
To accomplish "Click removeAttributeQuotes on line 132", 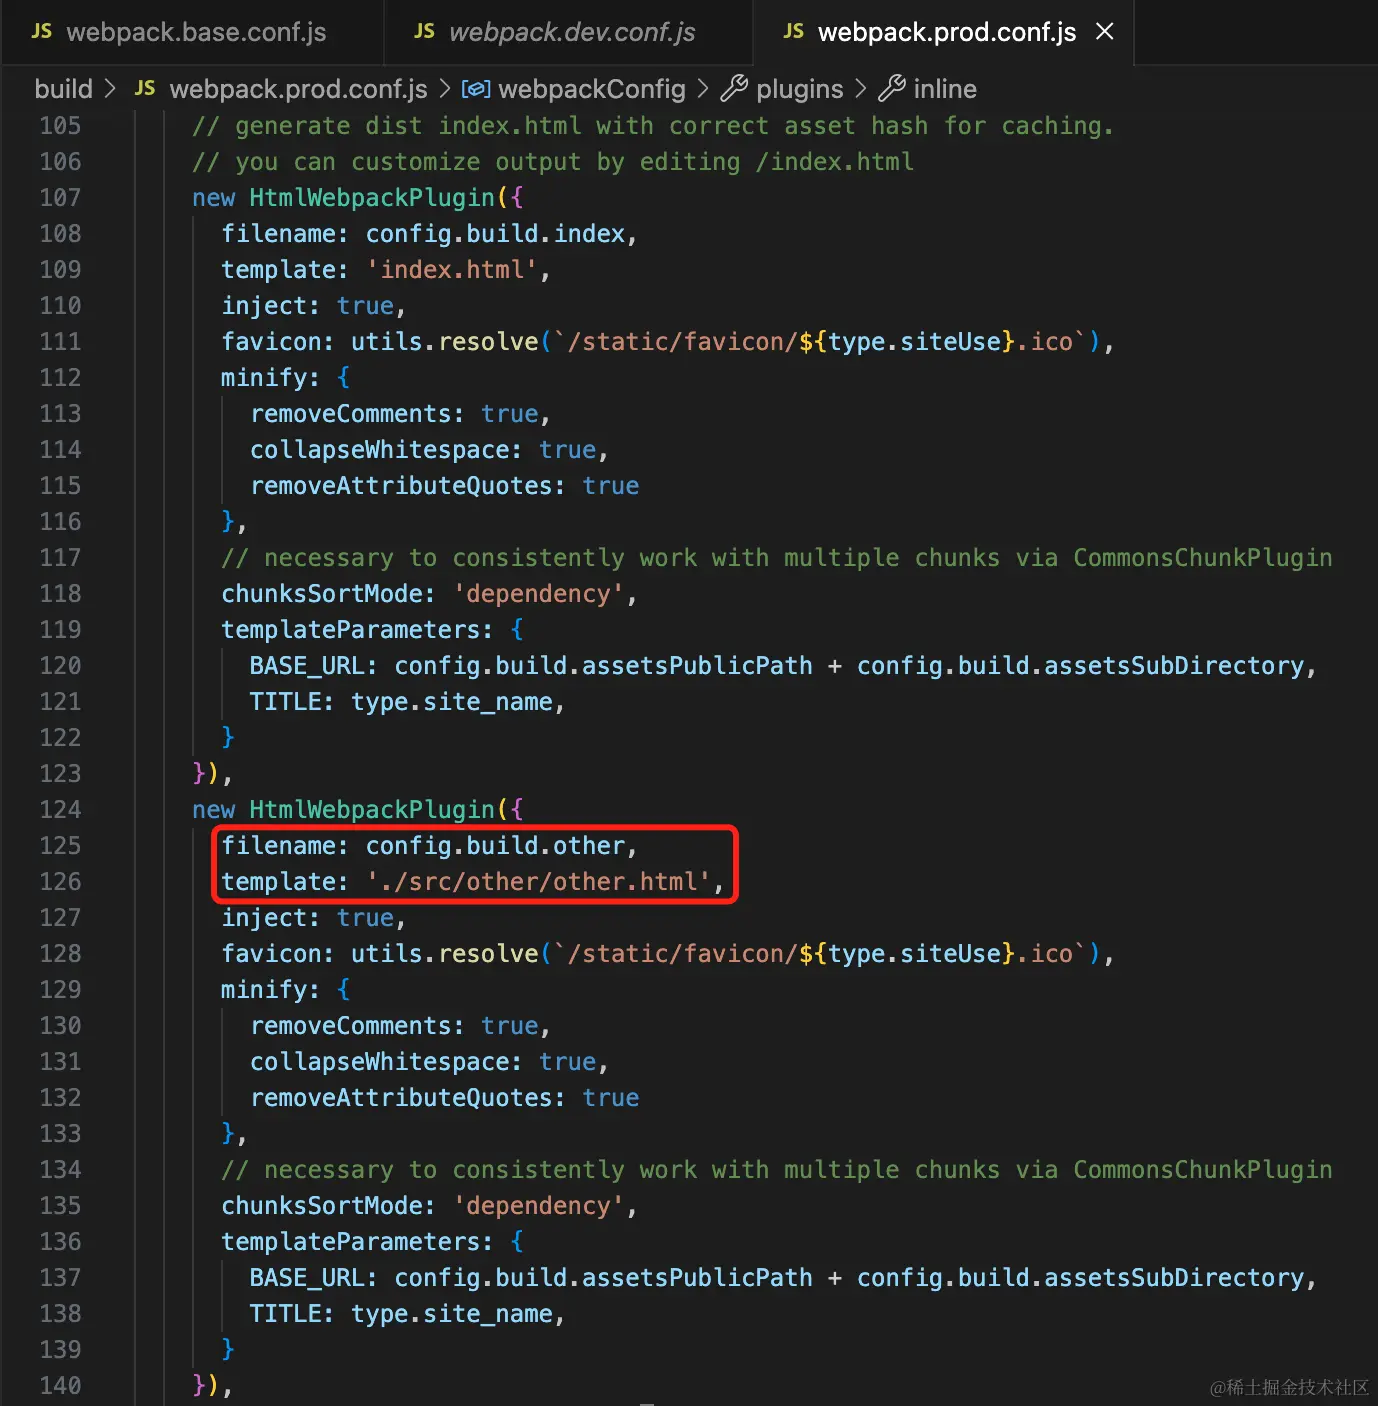I will point(402,1098).
